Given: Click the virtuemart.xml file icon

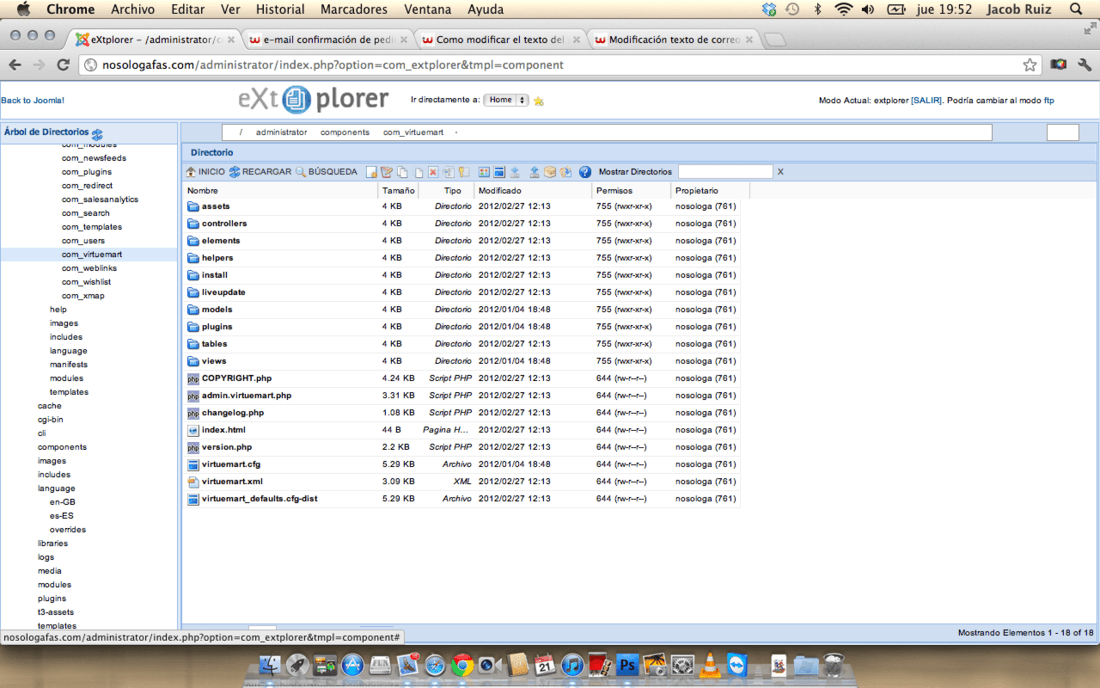Looking at the screenshot, I should tap(193, 482).
